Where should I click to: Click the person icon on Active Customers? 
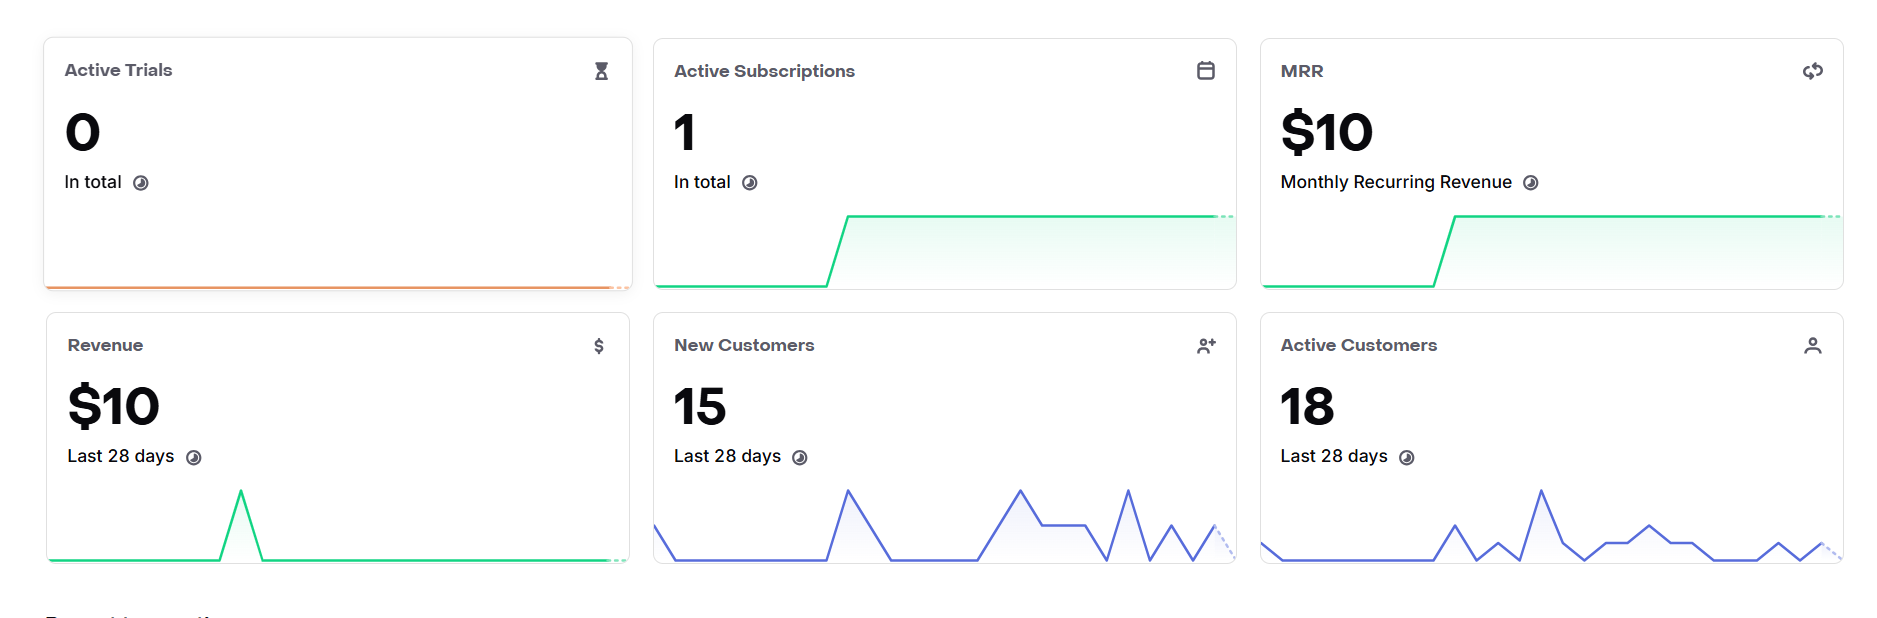pos(1813,346)
